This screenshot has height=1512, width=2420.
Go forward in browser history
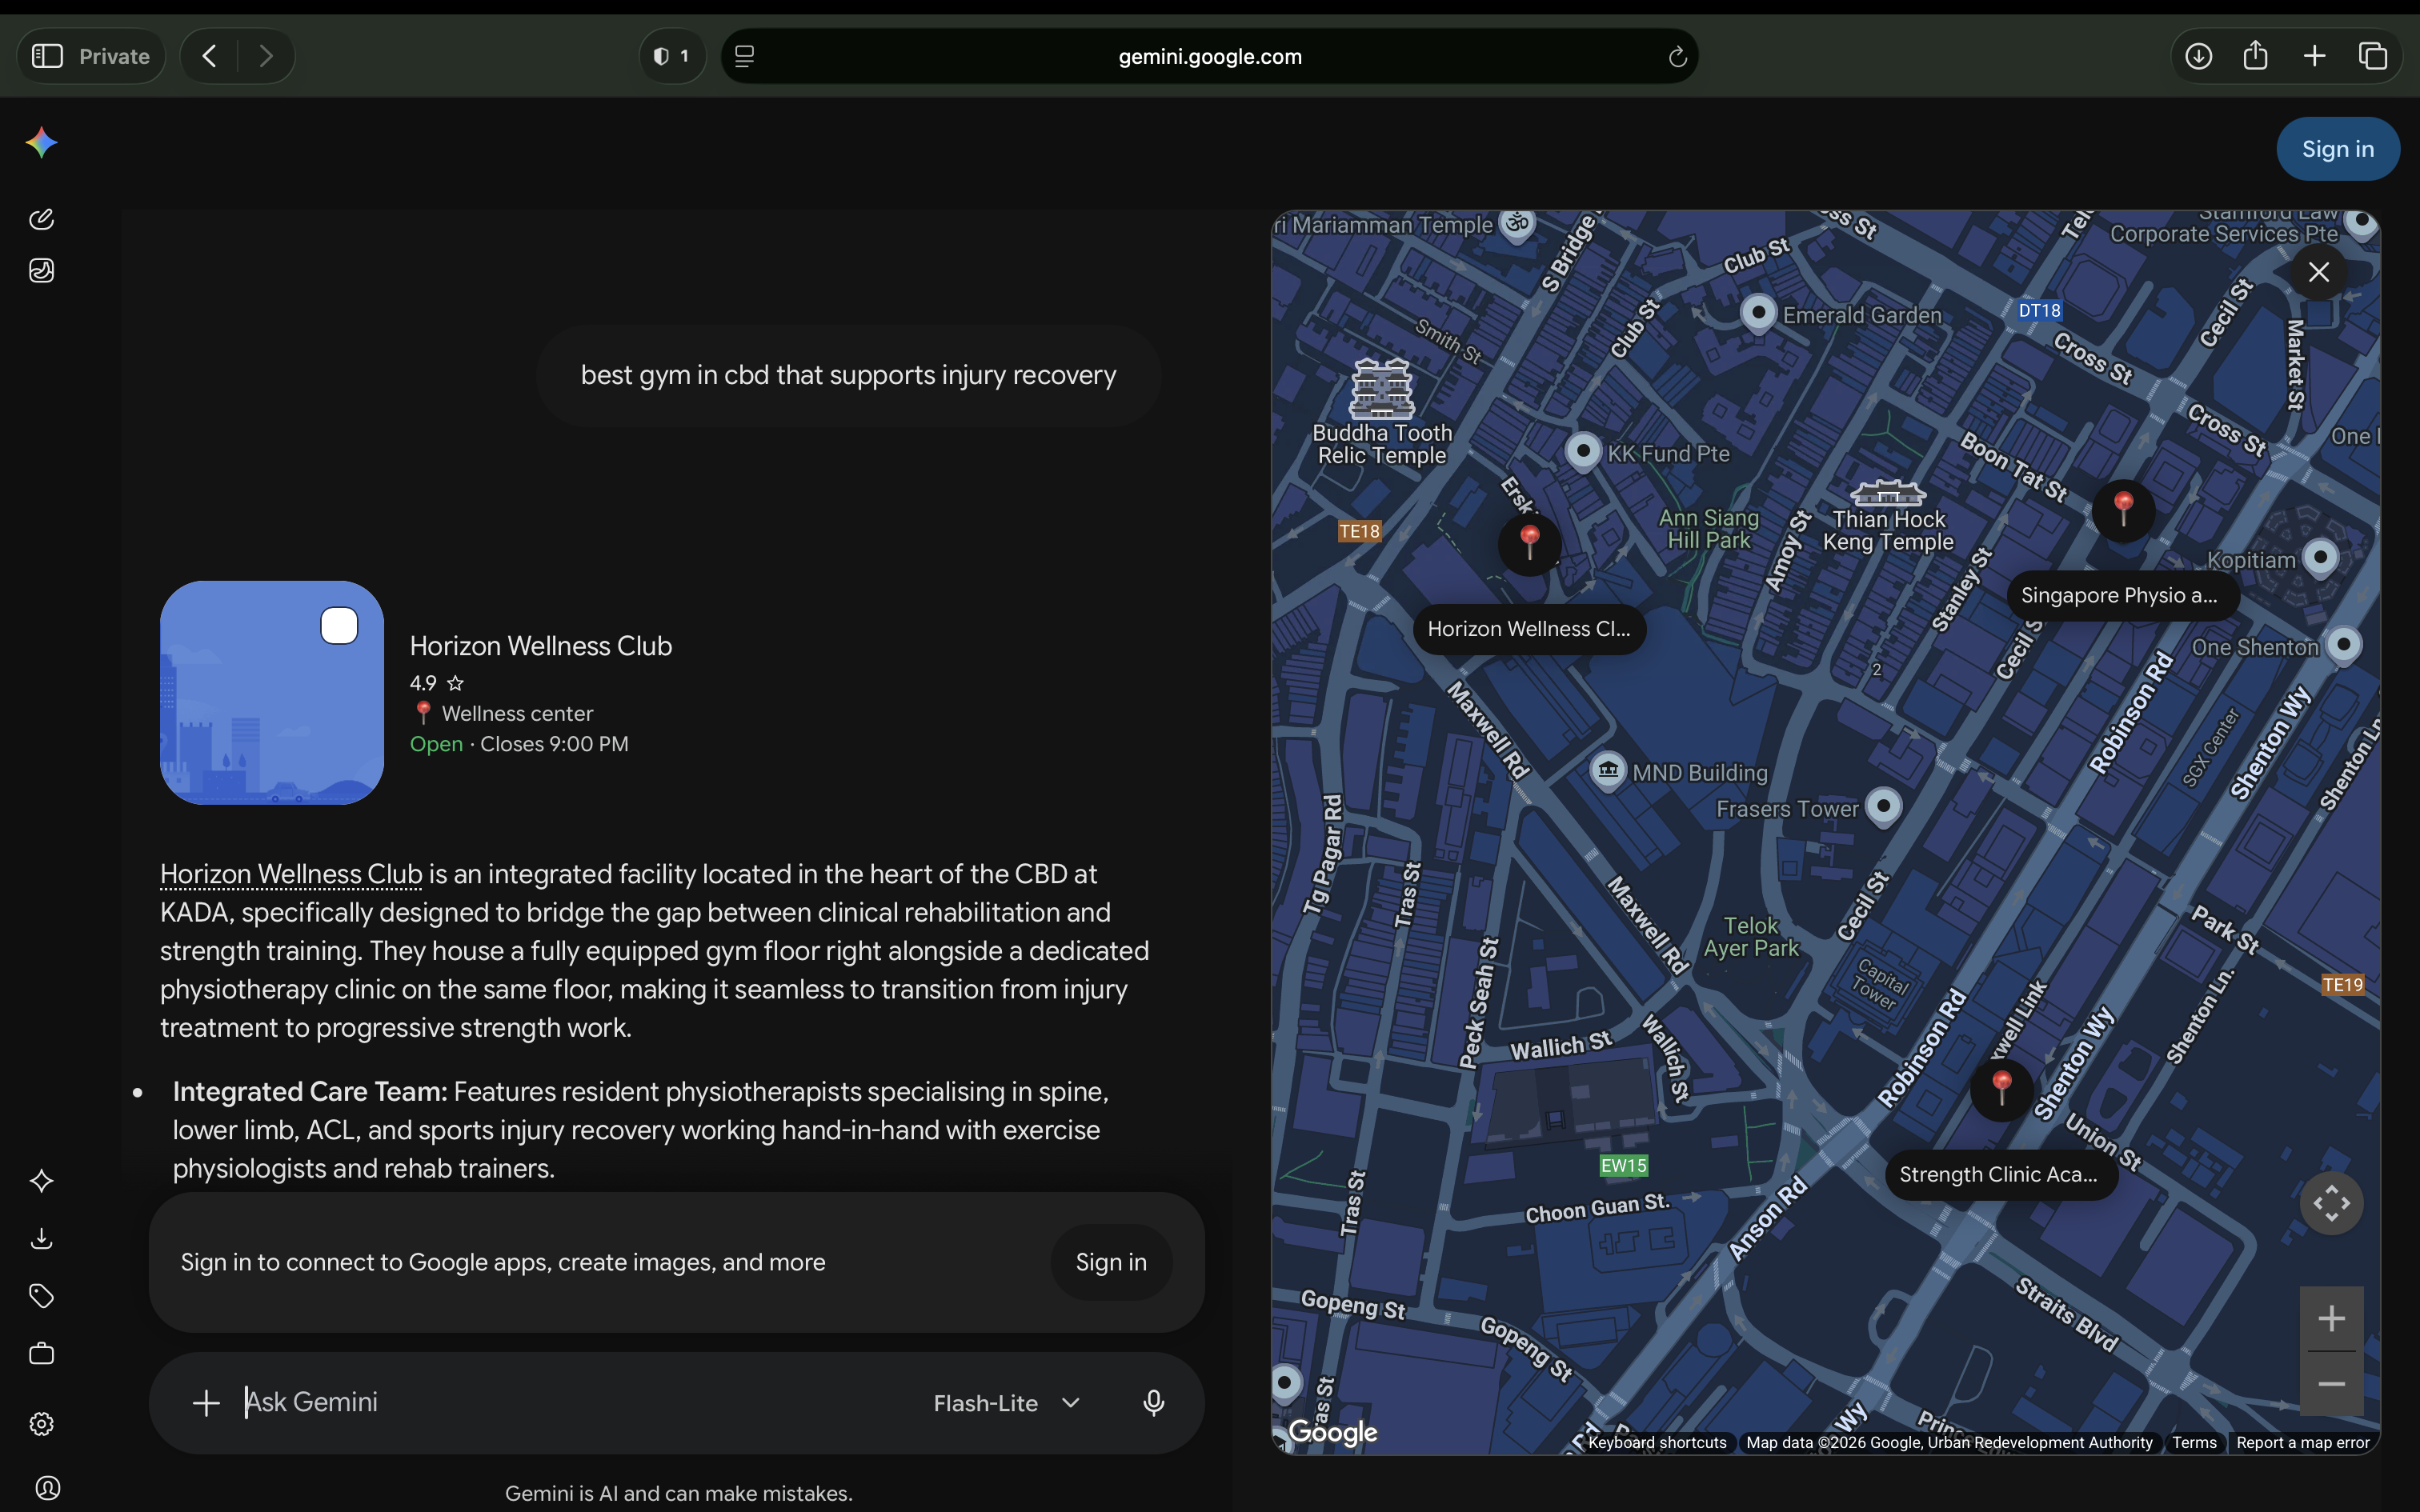[x=266, y=56]
